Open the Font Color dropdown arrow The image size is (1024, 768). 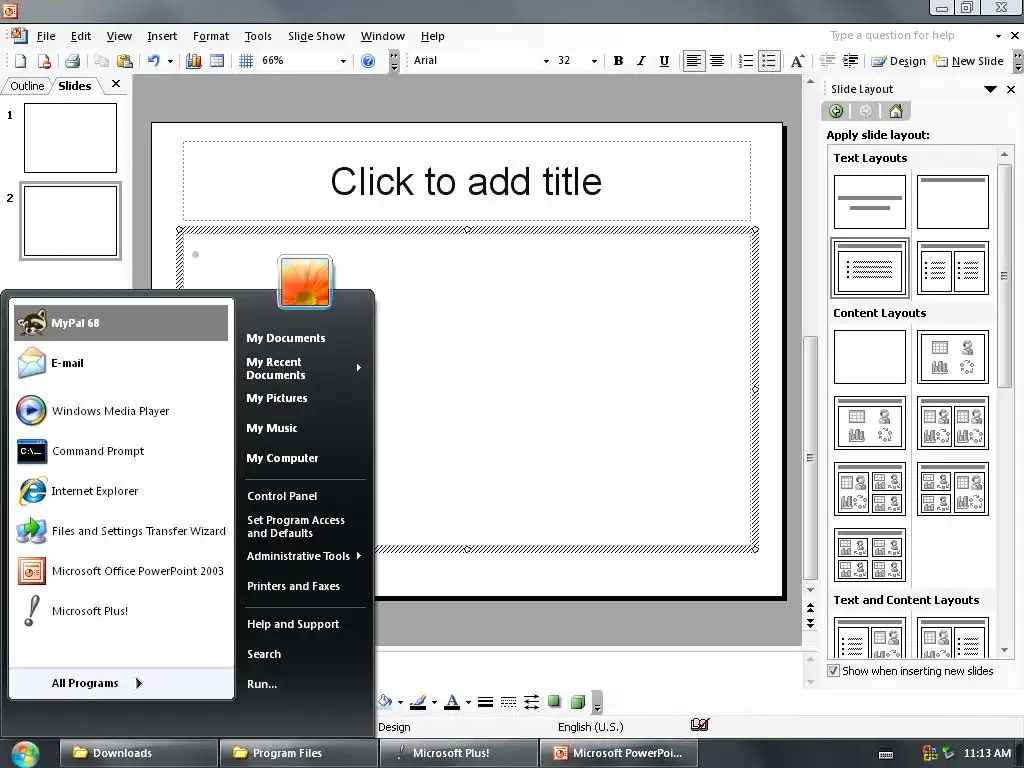tap(468, 703)
